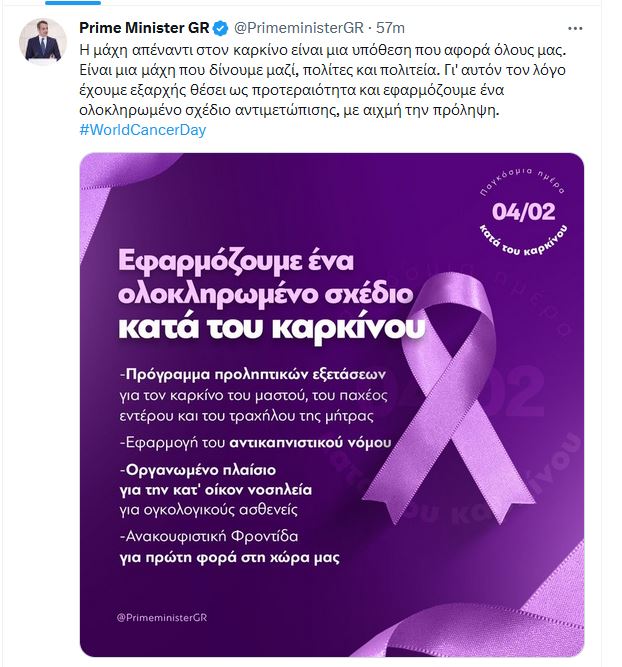The height and width of the screenshot is (667, 622).
Task: Click tweet text starting 'Η μάχη απέναντι στον καρκίνο'
Action: [323, 50]
